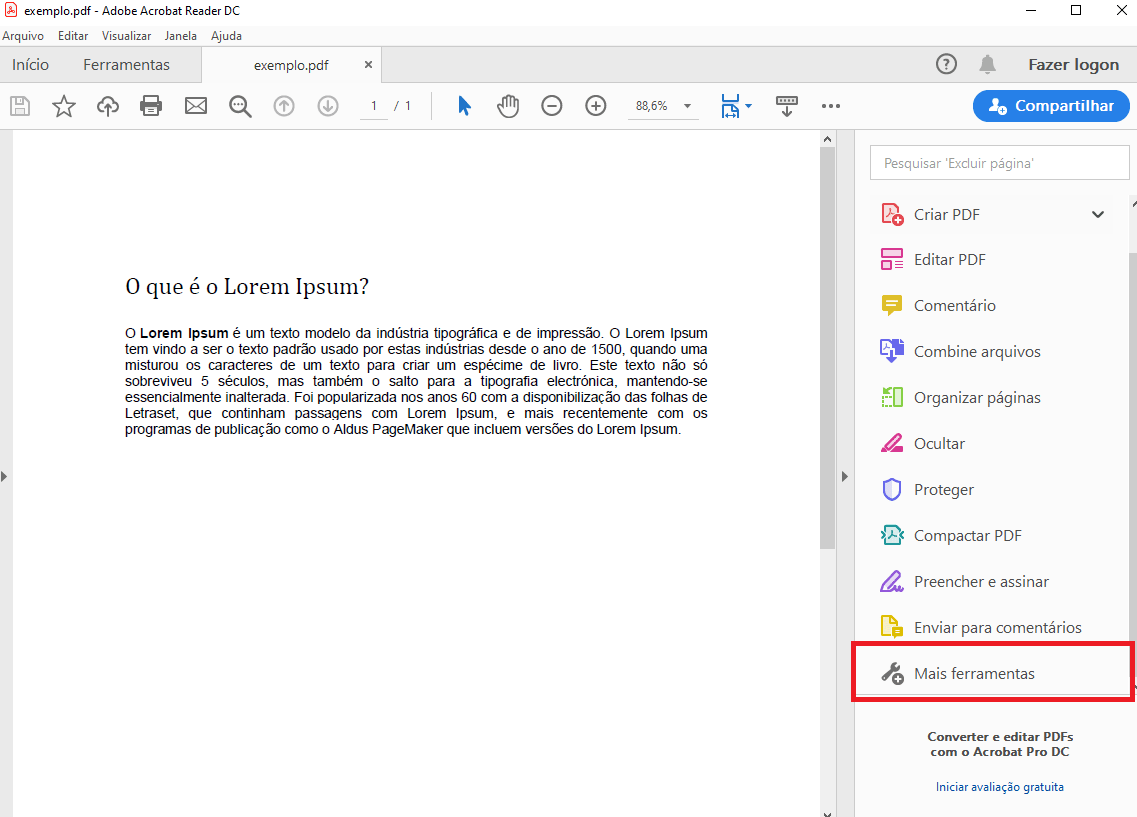
Task: Activate the text Selection tool
Action: 463,105
